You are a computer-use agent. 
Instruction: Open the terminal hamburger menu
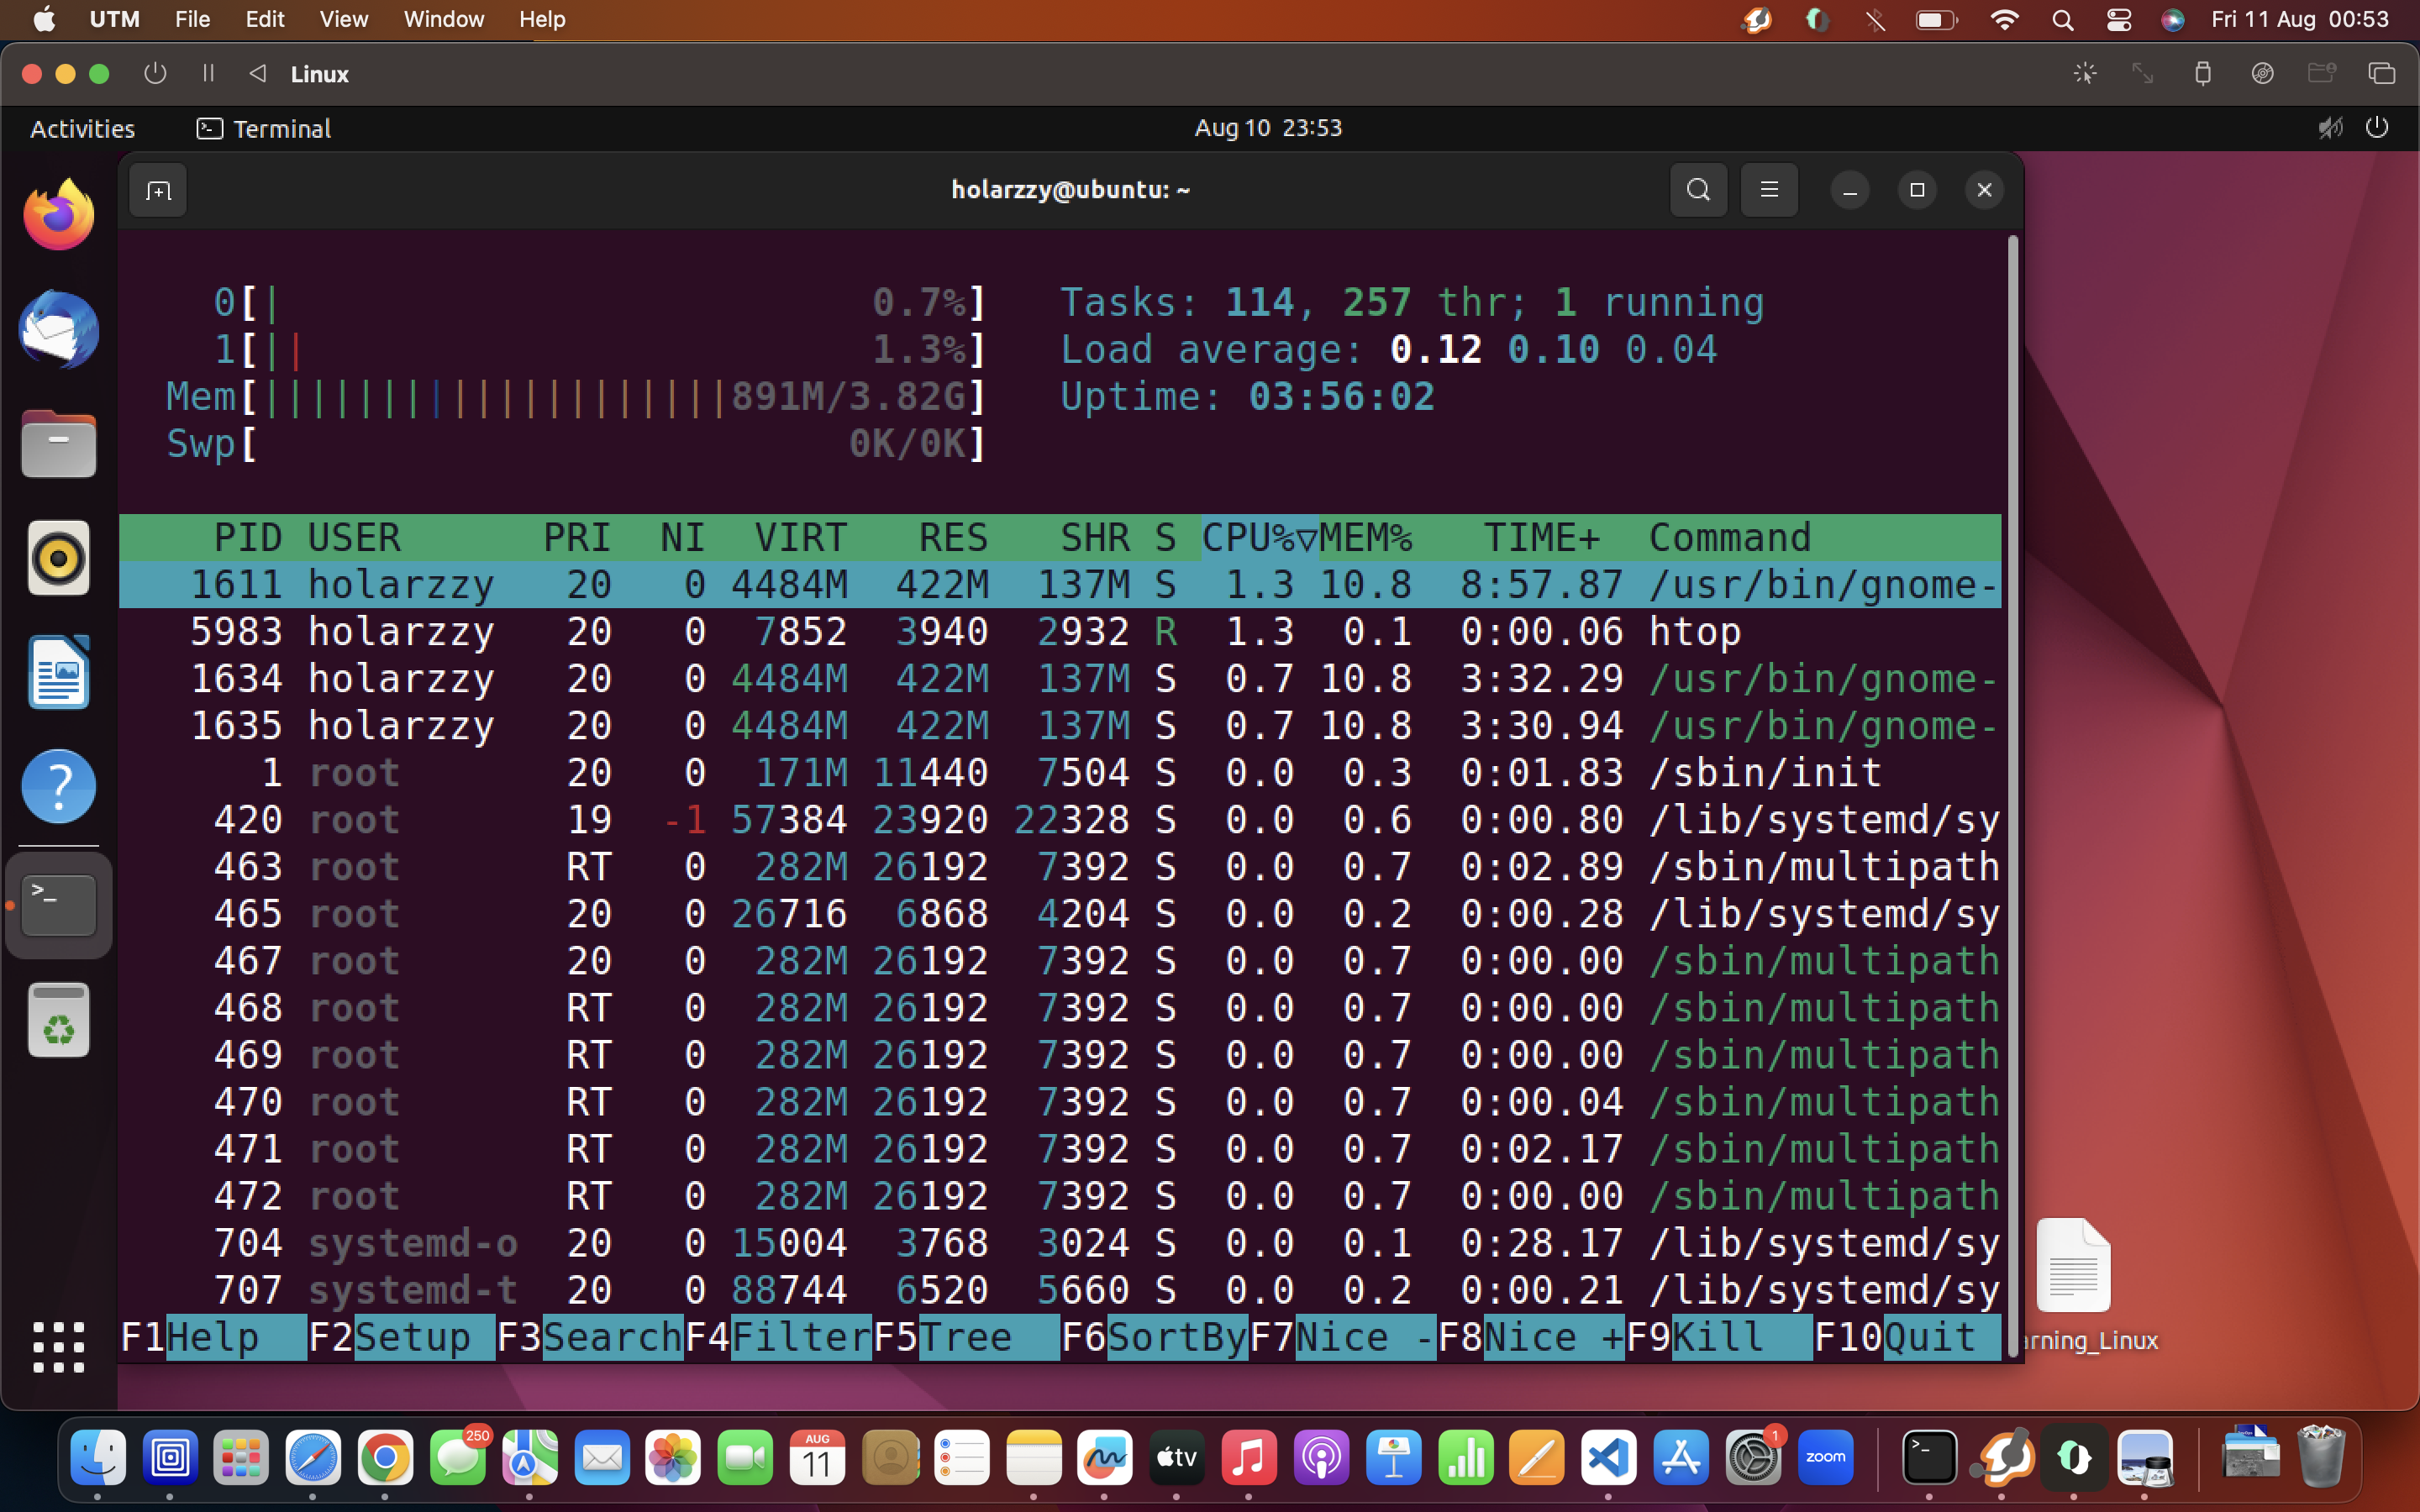[1769, 190]
